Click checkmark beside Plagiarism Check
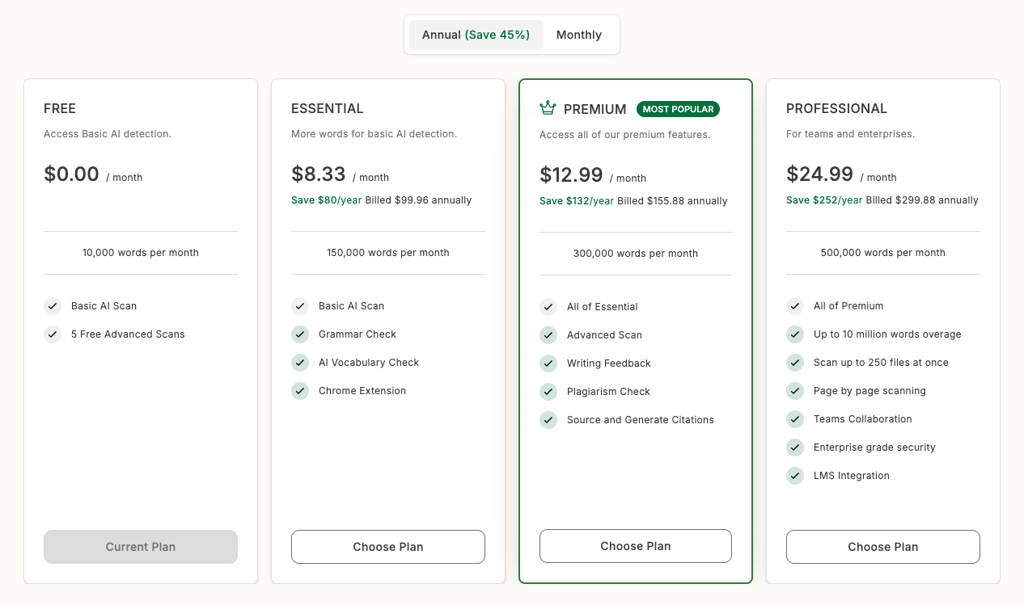This screenshot has height=605, width=1024. (x=548, y=391)
